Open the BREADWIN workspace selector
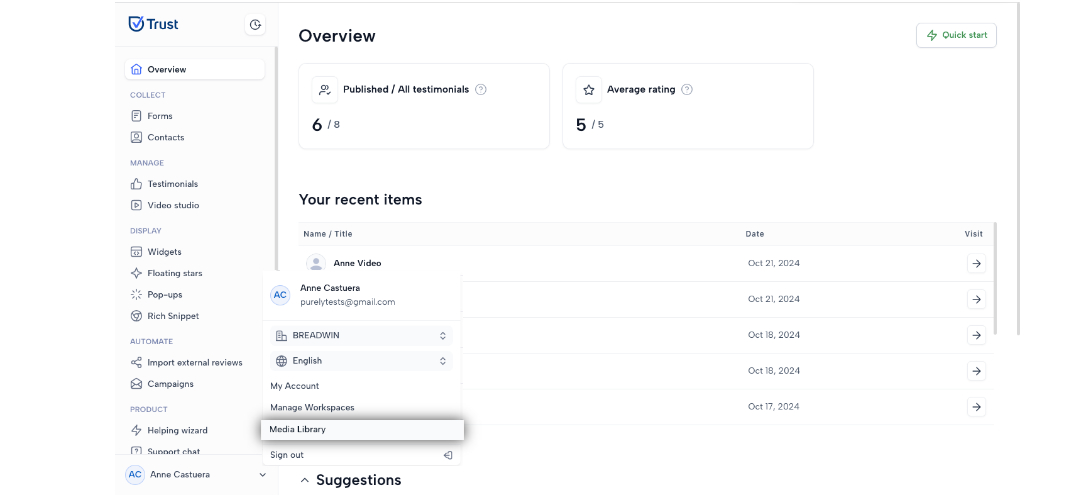Screen dimensions: 1080x500 [362, 335]
